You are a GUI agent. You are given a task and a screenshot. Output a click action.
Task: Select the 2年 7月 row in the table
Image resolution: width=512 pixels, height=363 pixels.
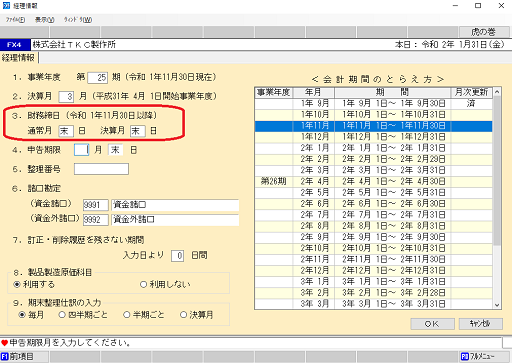click(374, 215)
